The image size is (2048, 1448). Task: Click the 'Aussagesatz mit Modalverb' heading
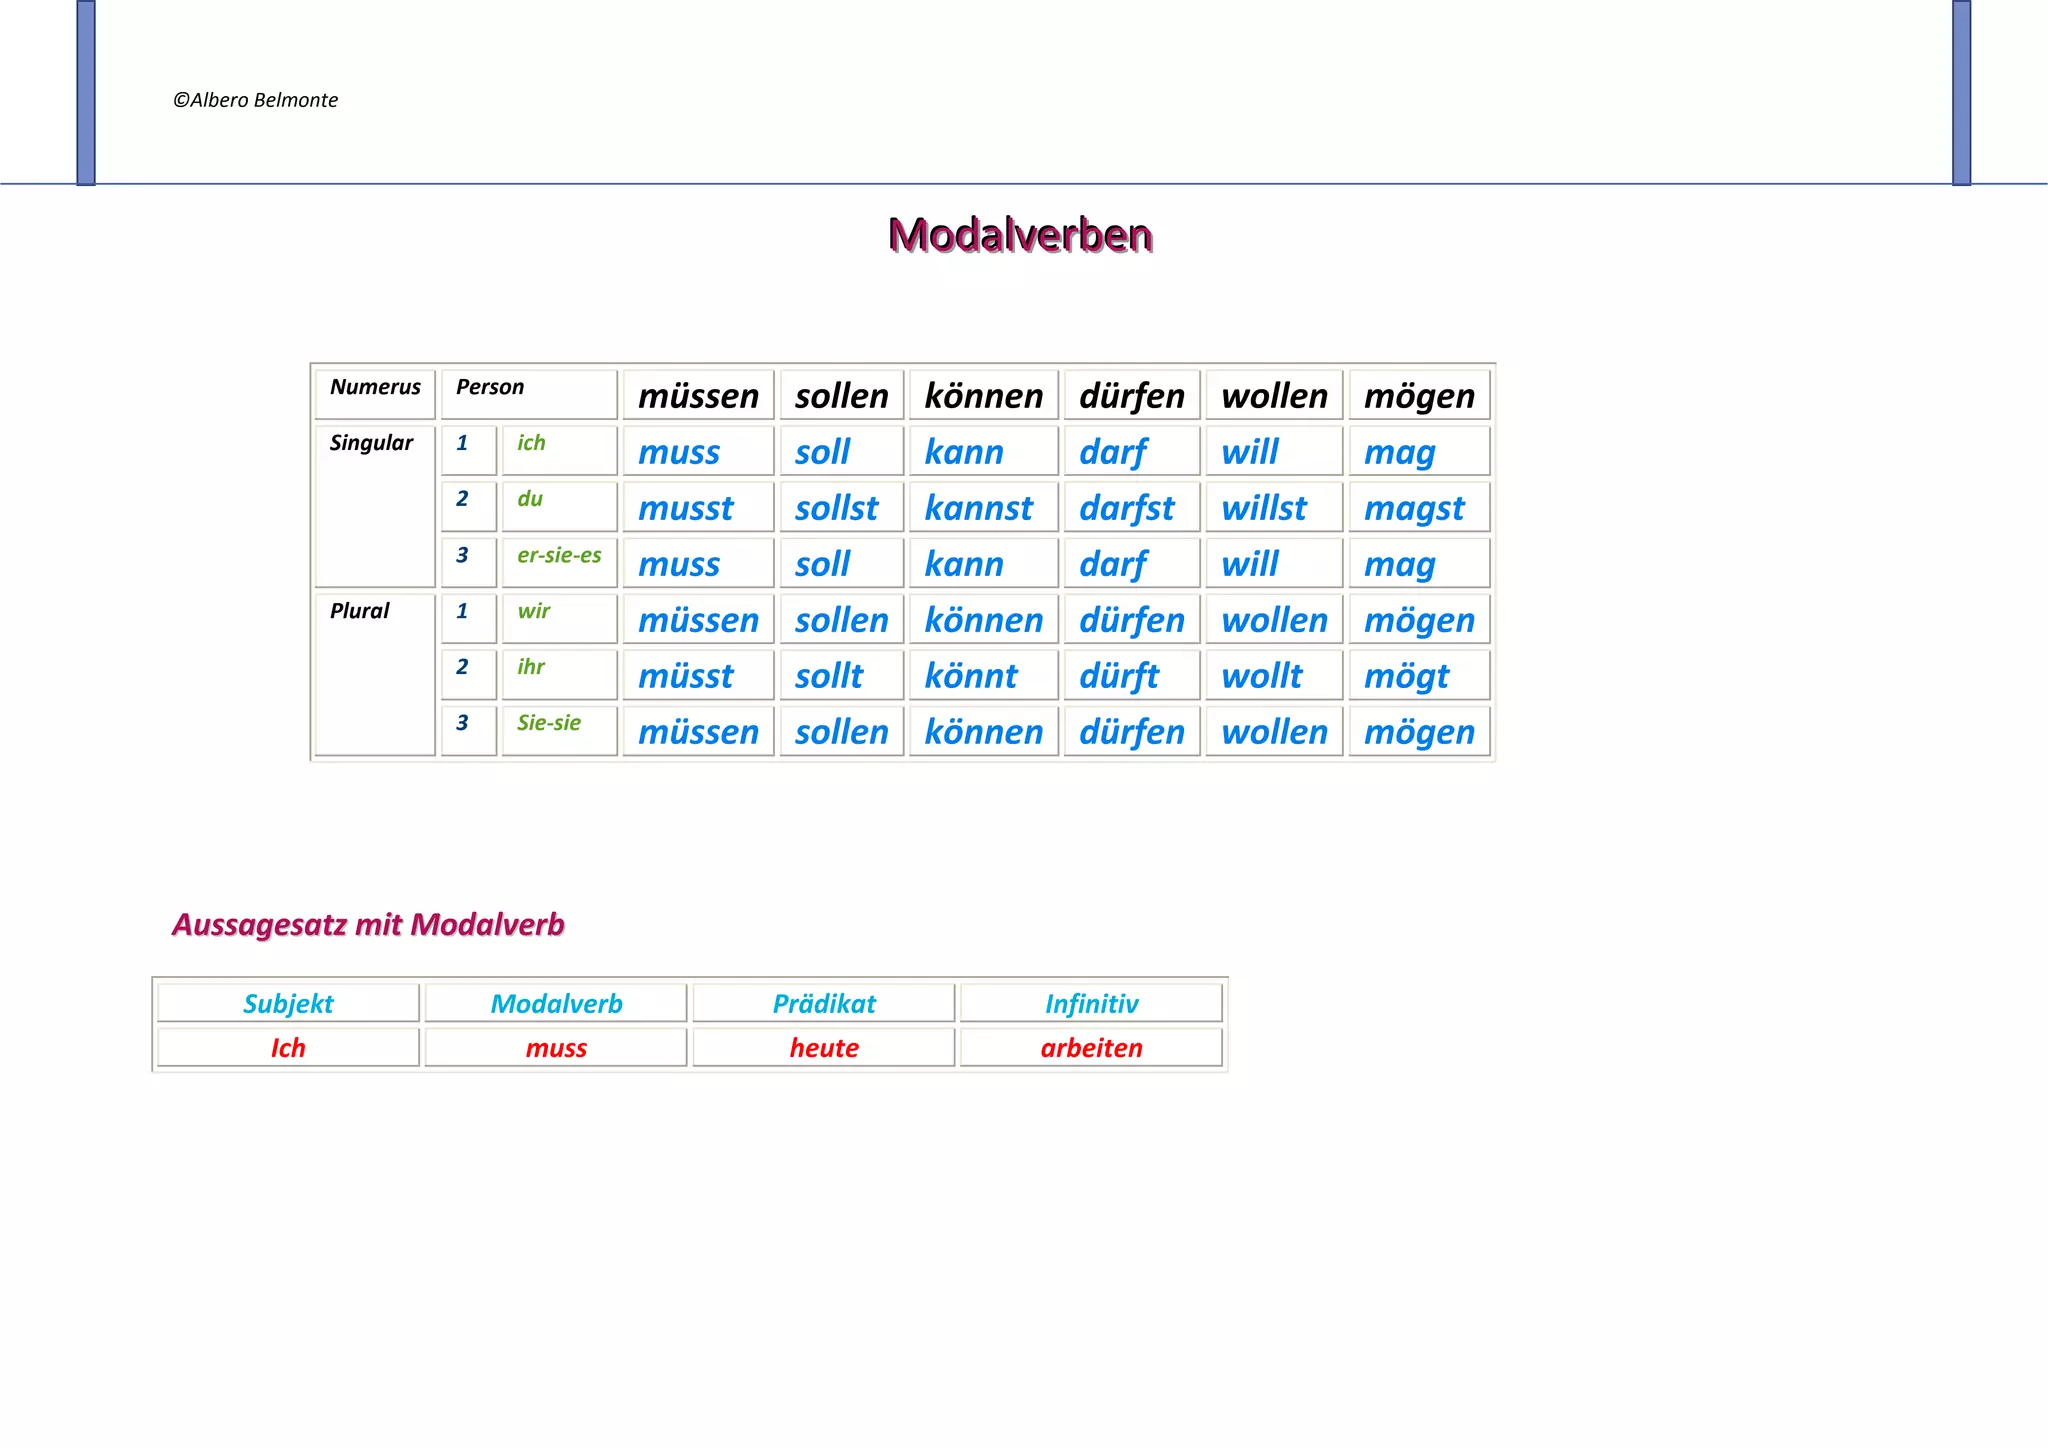coord(368,925)
